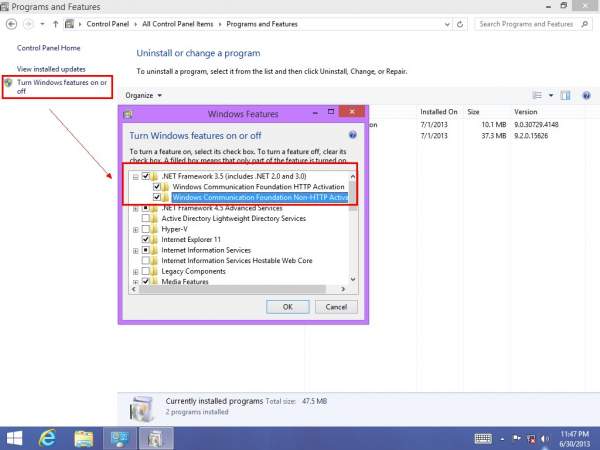The image size is (600, 450).
Task: Open volume control in tray
Action: click(x=545, y=439)
